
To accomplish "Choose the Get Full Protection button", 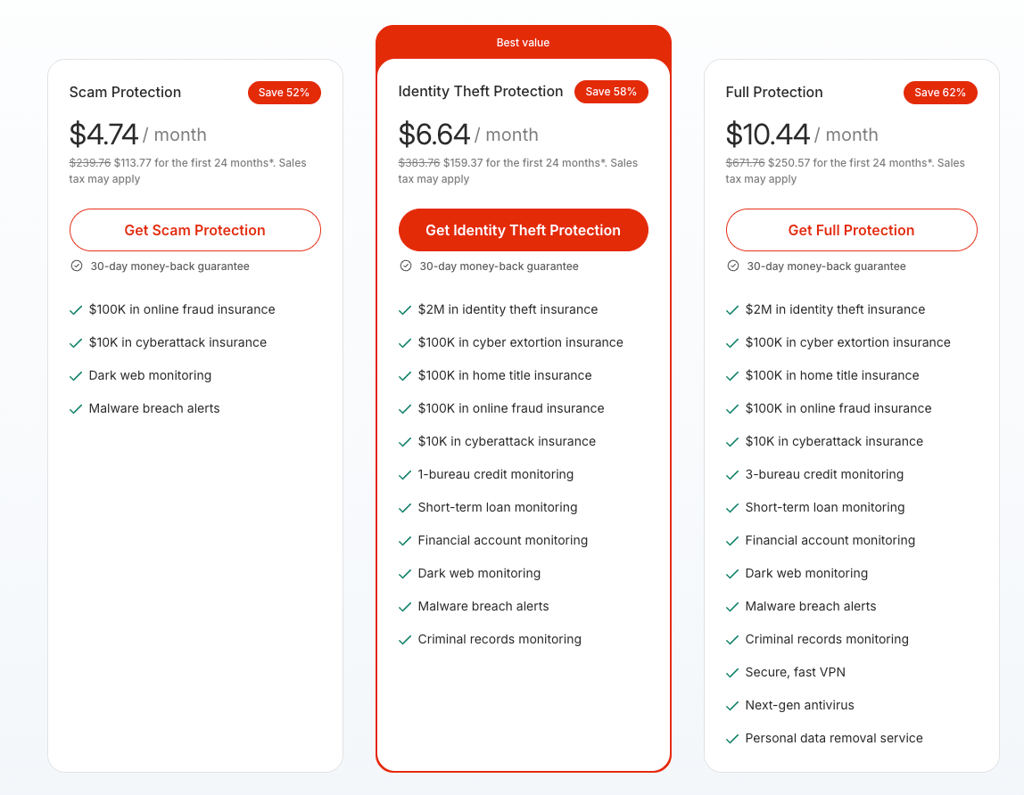I will coord(851,230).
